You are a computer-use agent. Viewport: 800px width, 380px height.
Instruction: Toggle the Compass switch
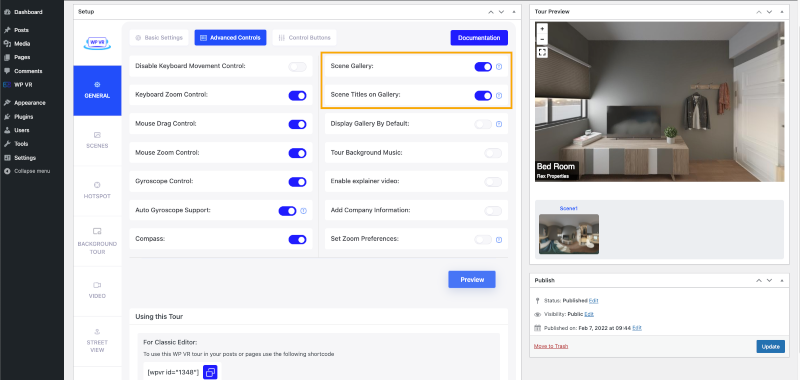[x=297, y=239]
